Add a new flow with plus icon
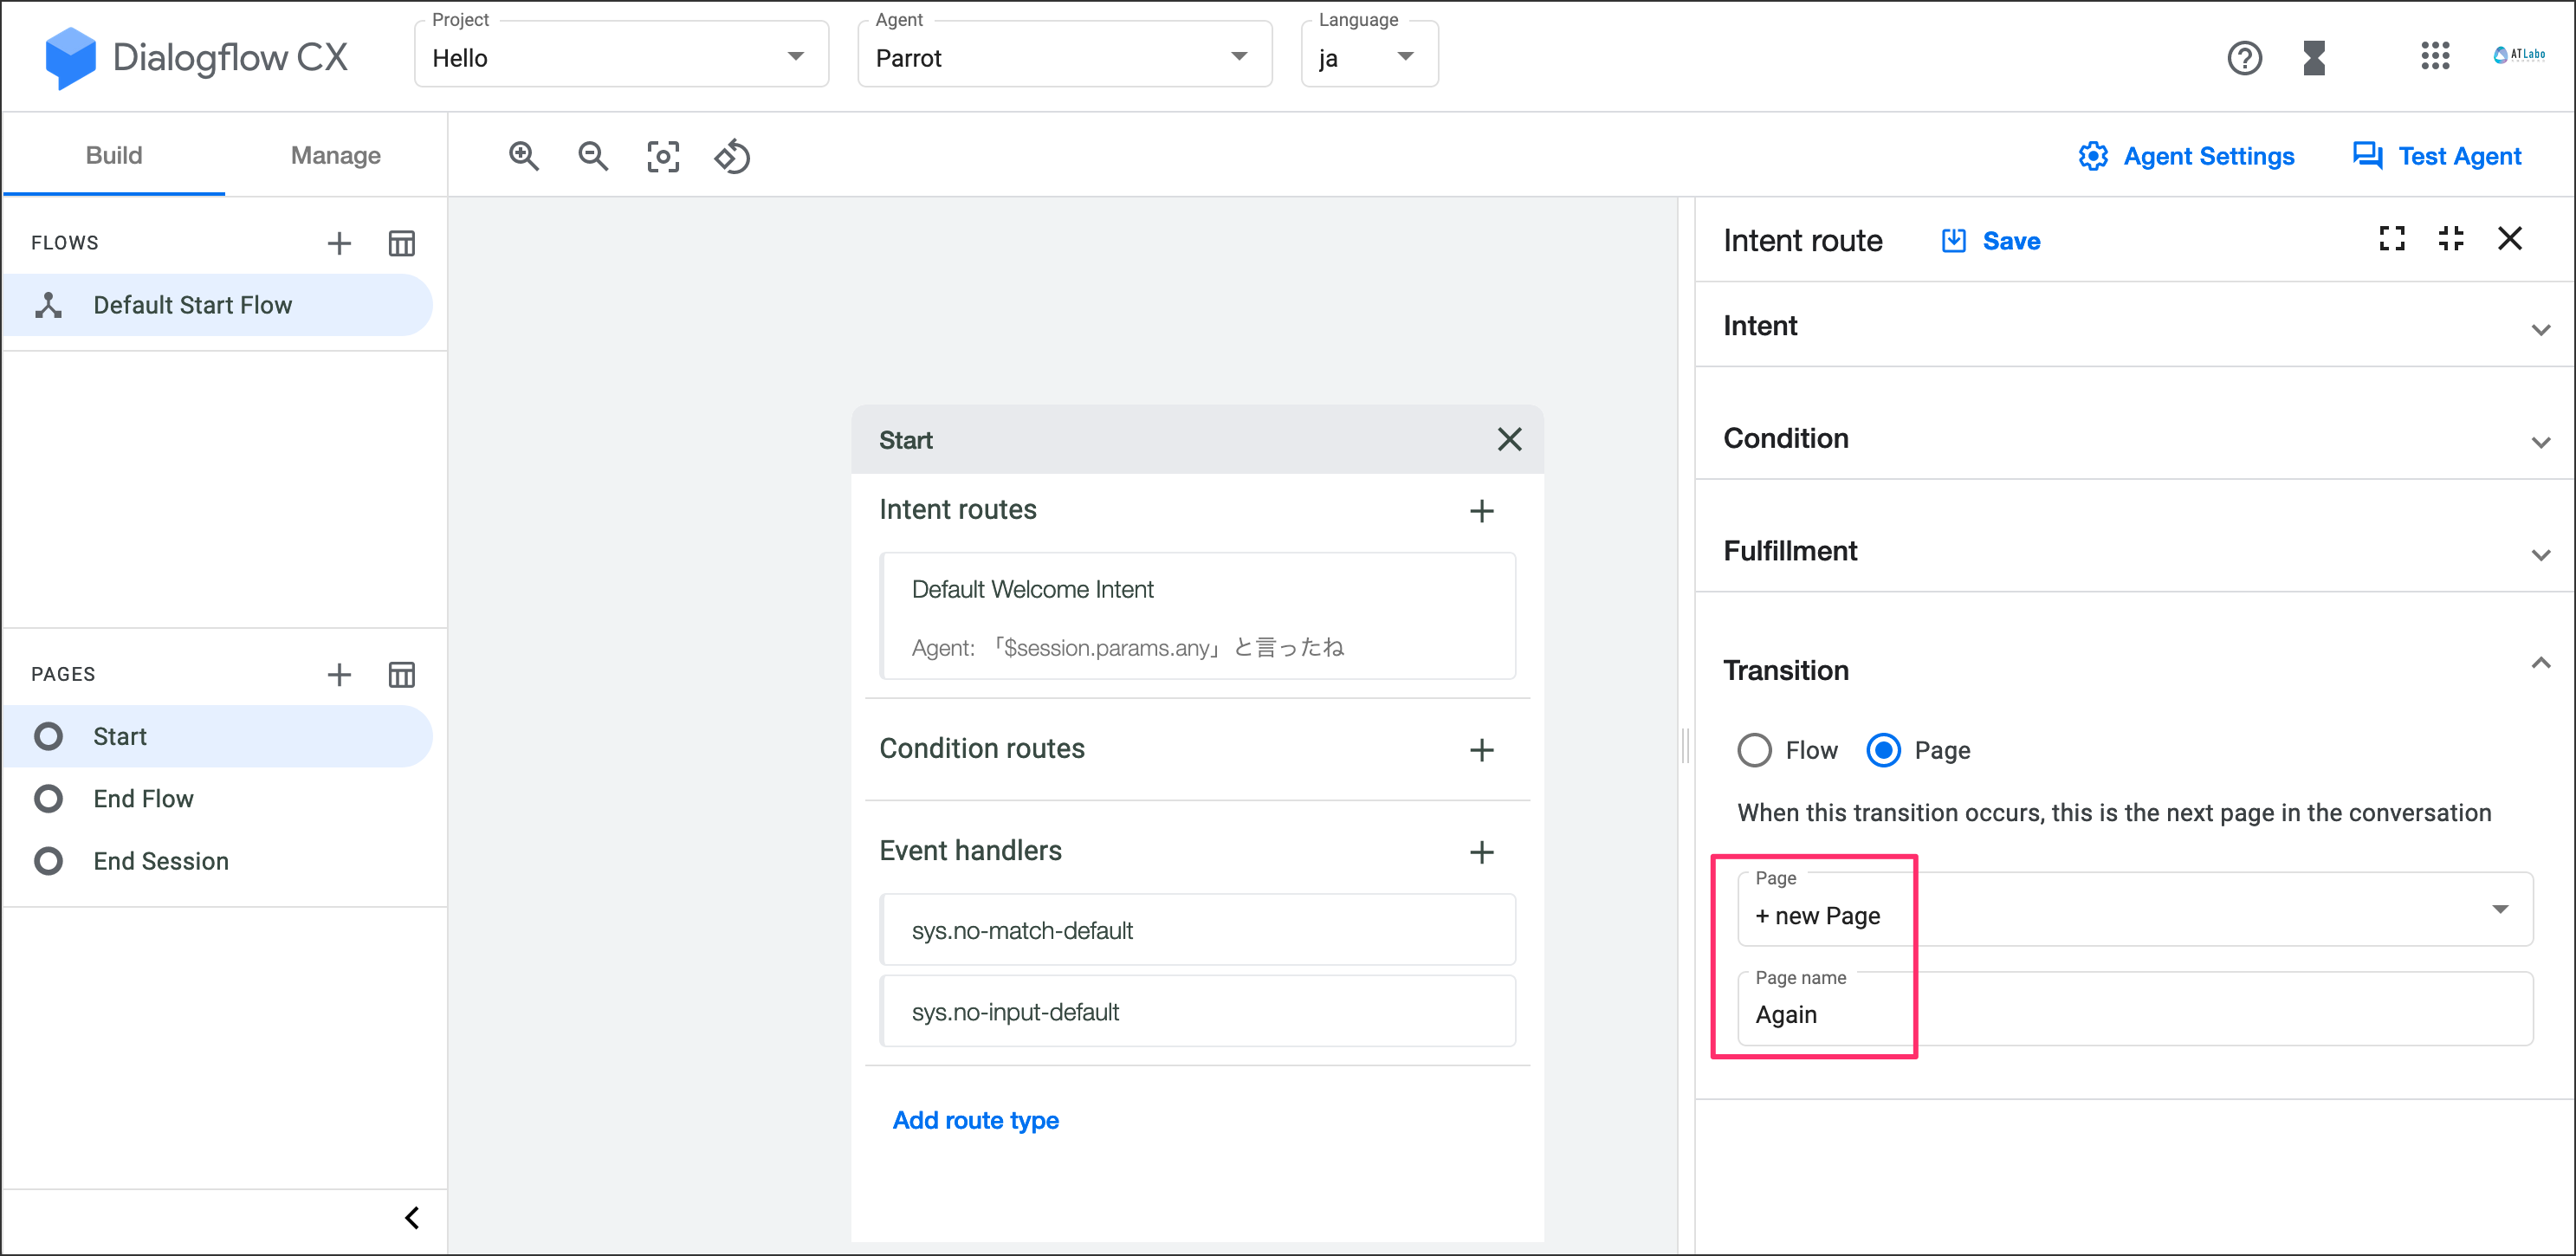2576x1256 pixels. 339,243
